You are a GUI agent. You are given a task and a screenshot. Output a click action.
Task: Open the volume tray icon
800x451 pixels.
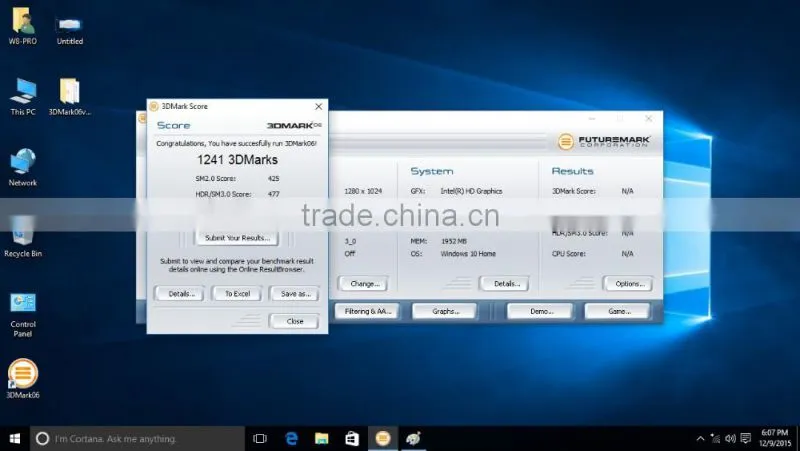point(730,439)
